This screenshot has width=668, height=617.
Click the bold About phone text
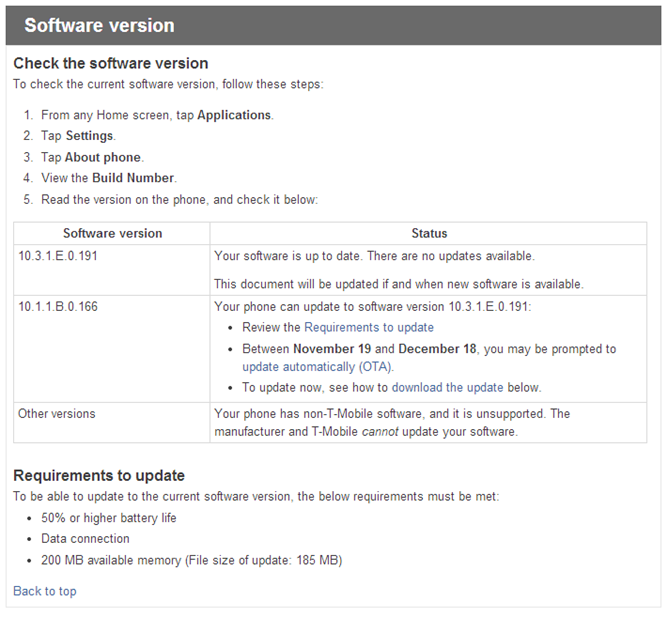pyautogui.click(x=103, y=157)
